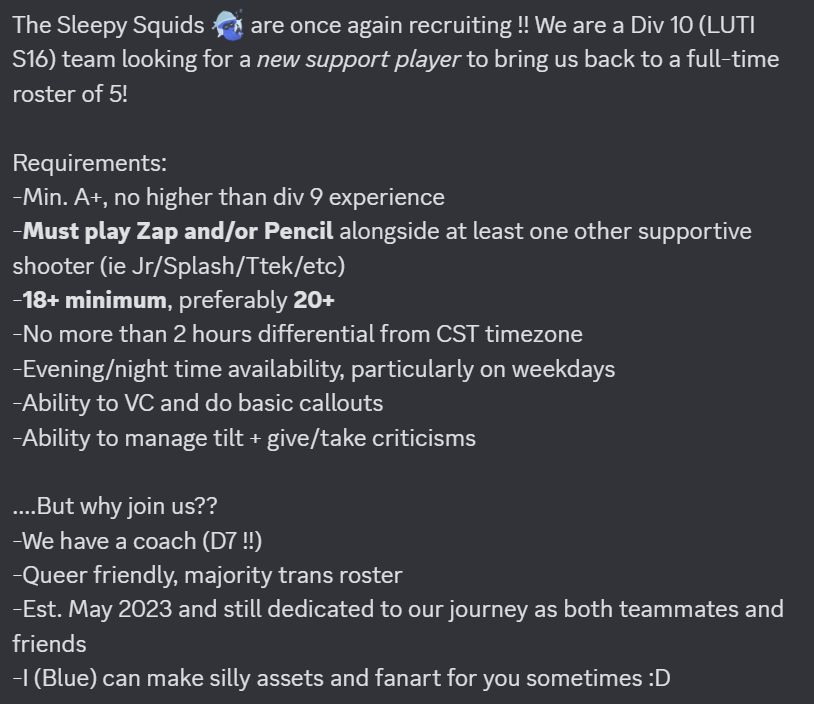814x704 pixels.
Task: Click the italic 'new support player' text
Action: click(x=358, y=60)
